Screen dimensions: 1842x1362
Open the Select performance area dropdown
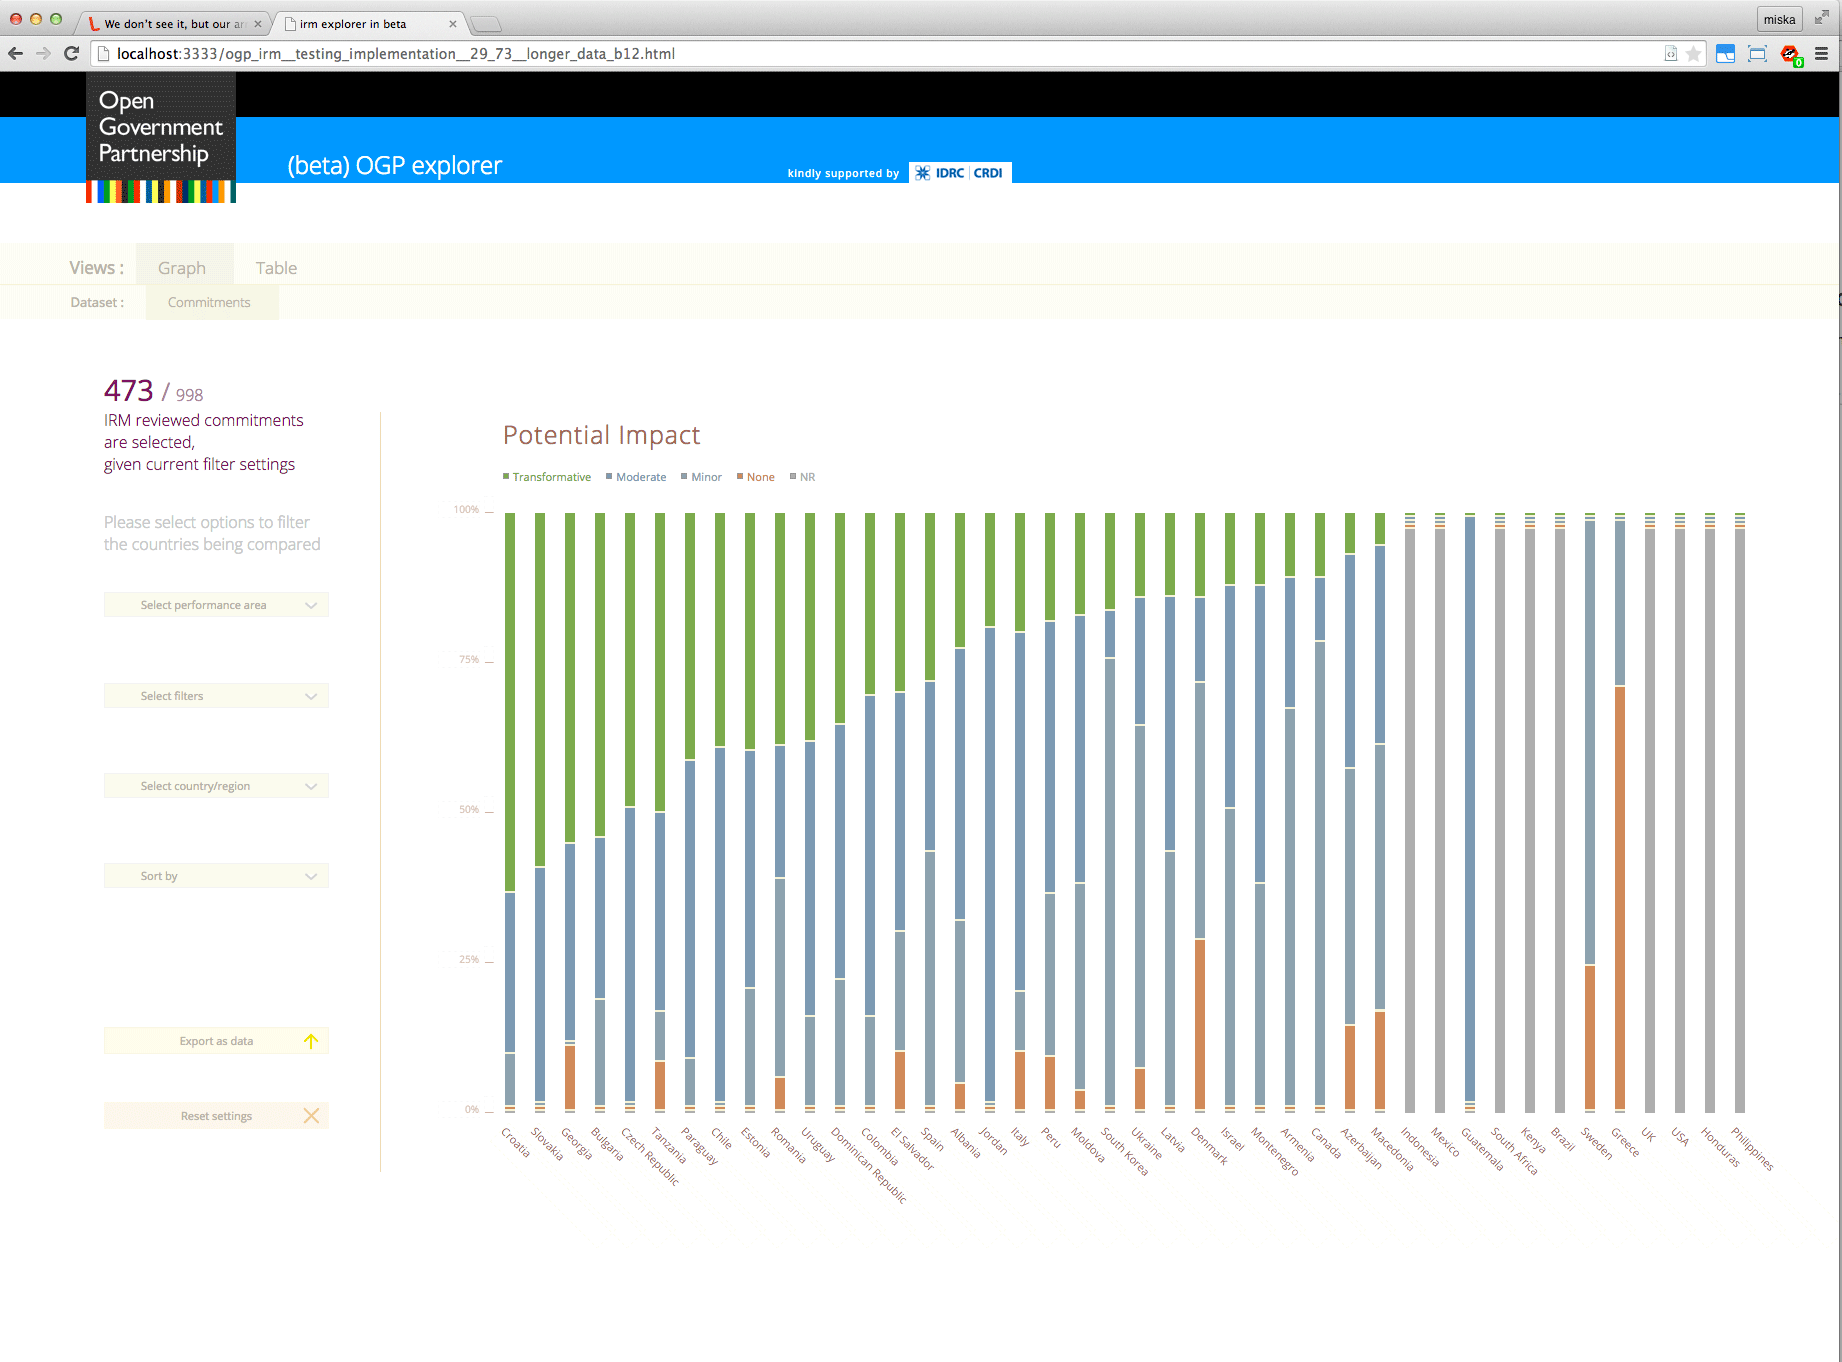[x=216, y=605]
